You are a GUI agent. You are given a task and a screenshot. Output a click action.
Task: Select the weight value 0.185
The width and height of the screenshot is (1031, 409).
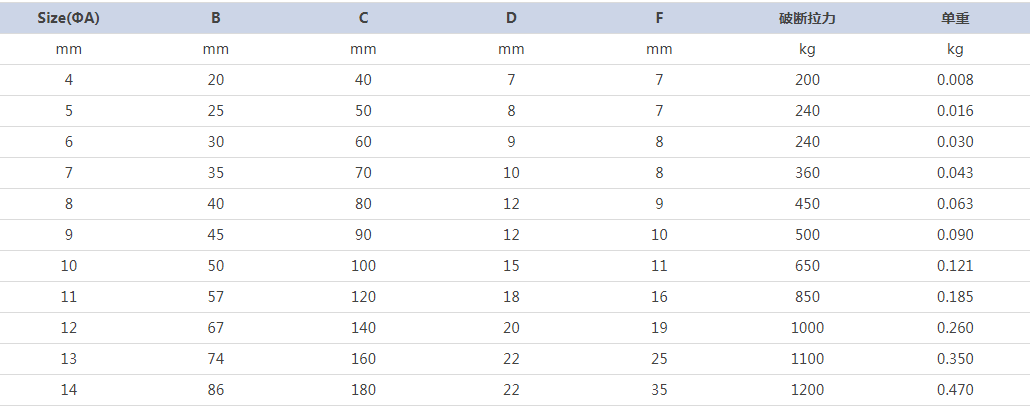(955, 297)
